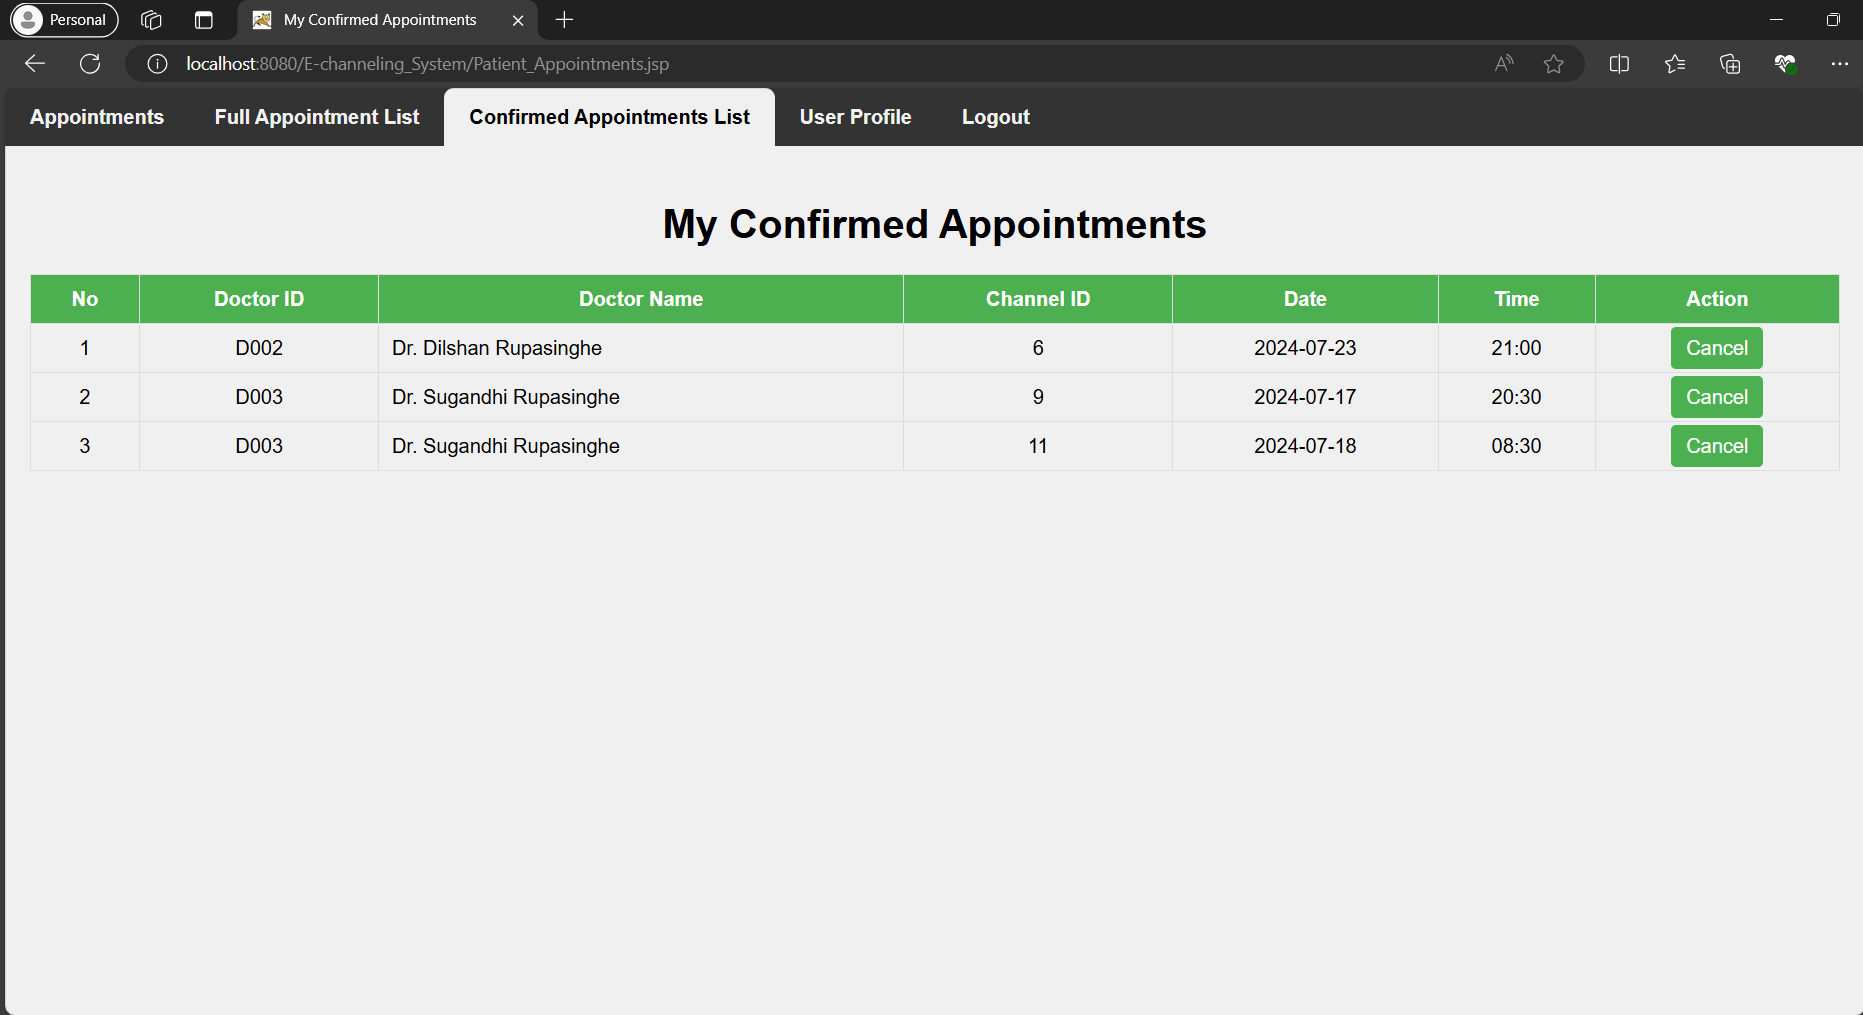Go to the Appointments tab
The image size is (1863, 1015).
coord(97,117)
